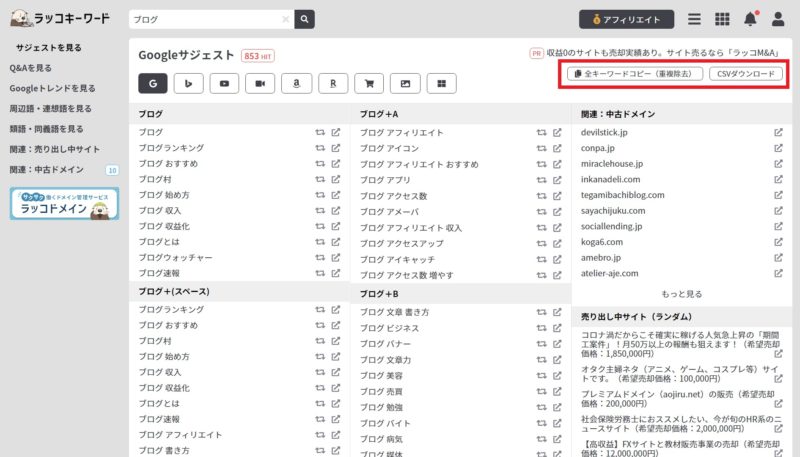Open the user account icon
The height and width of the screenshot is (457, 800).
pyautogui.click(x=778, y=19)
